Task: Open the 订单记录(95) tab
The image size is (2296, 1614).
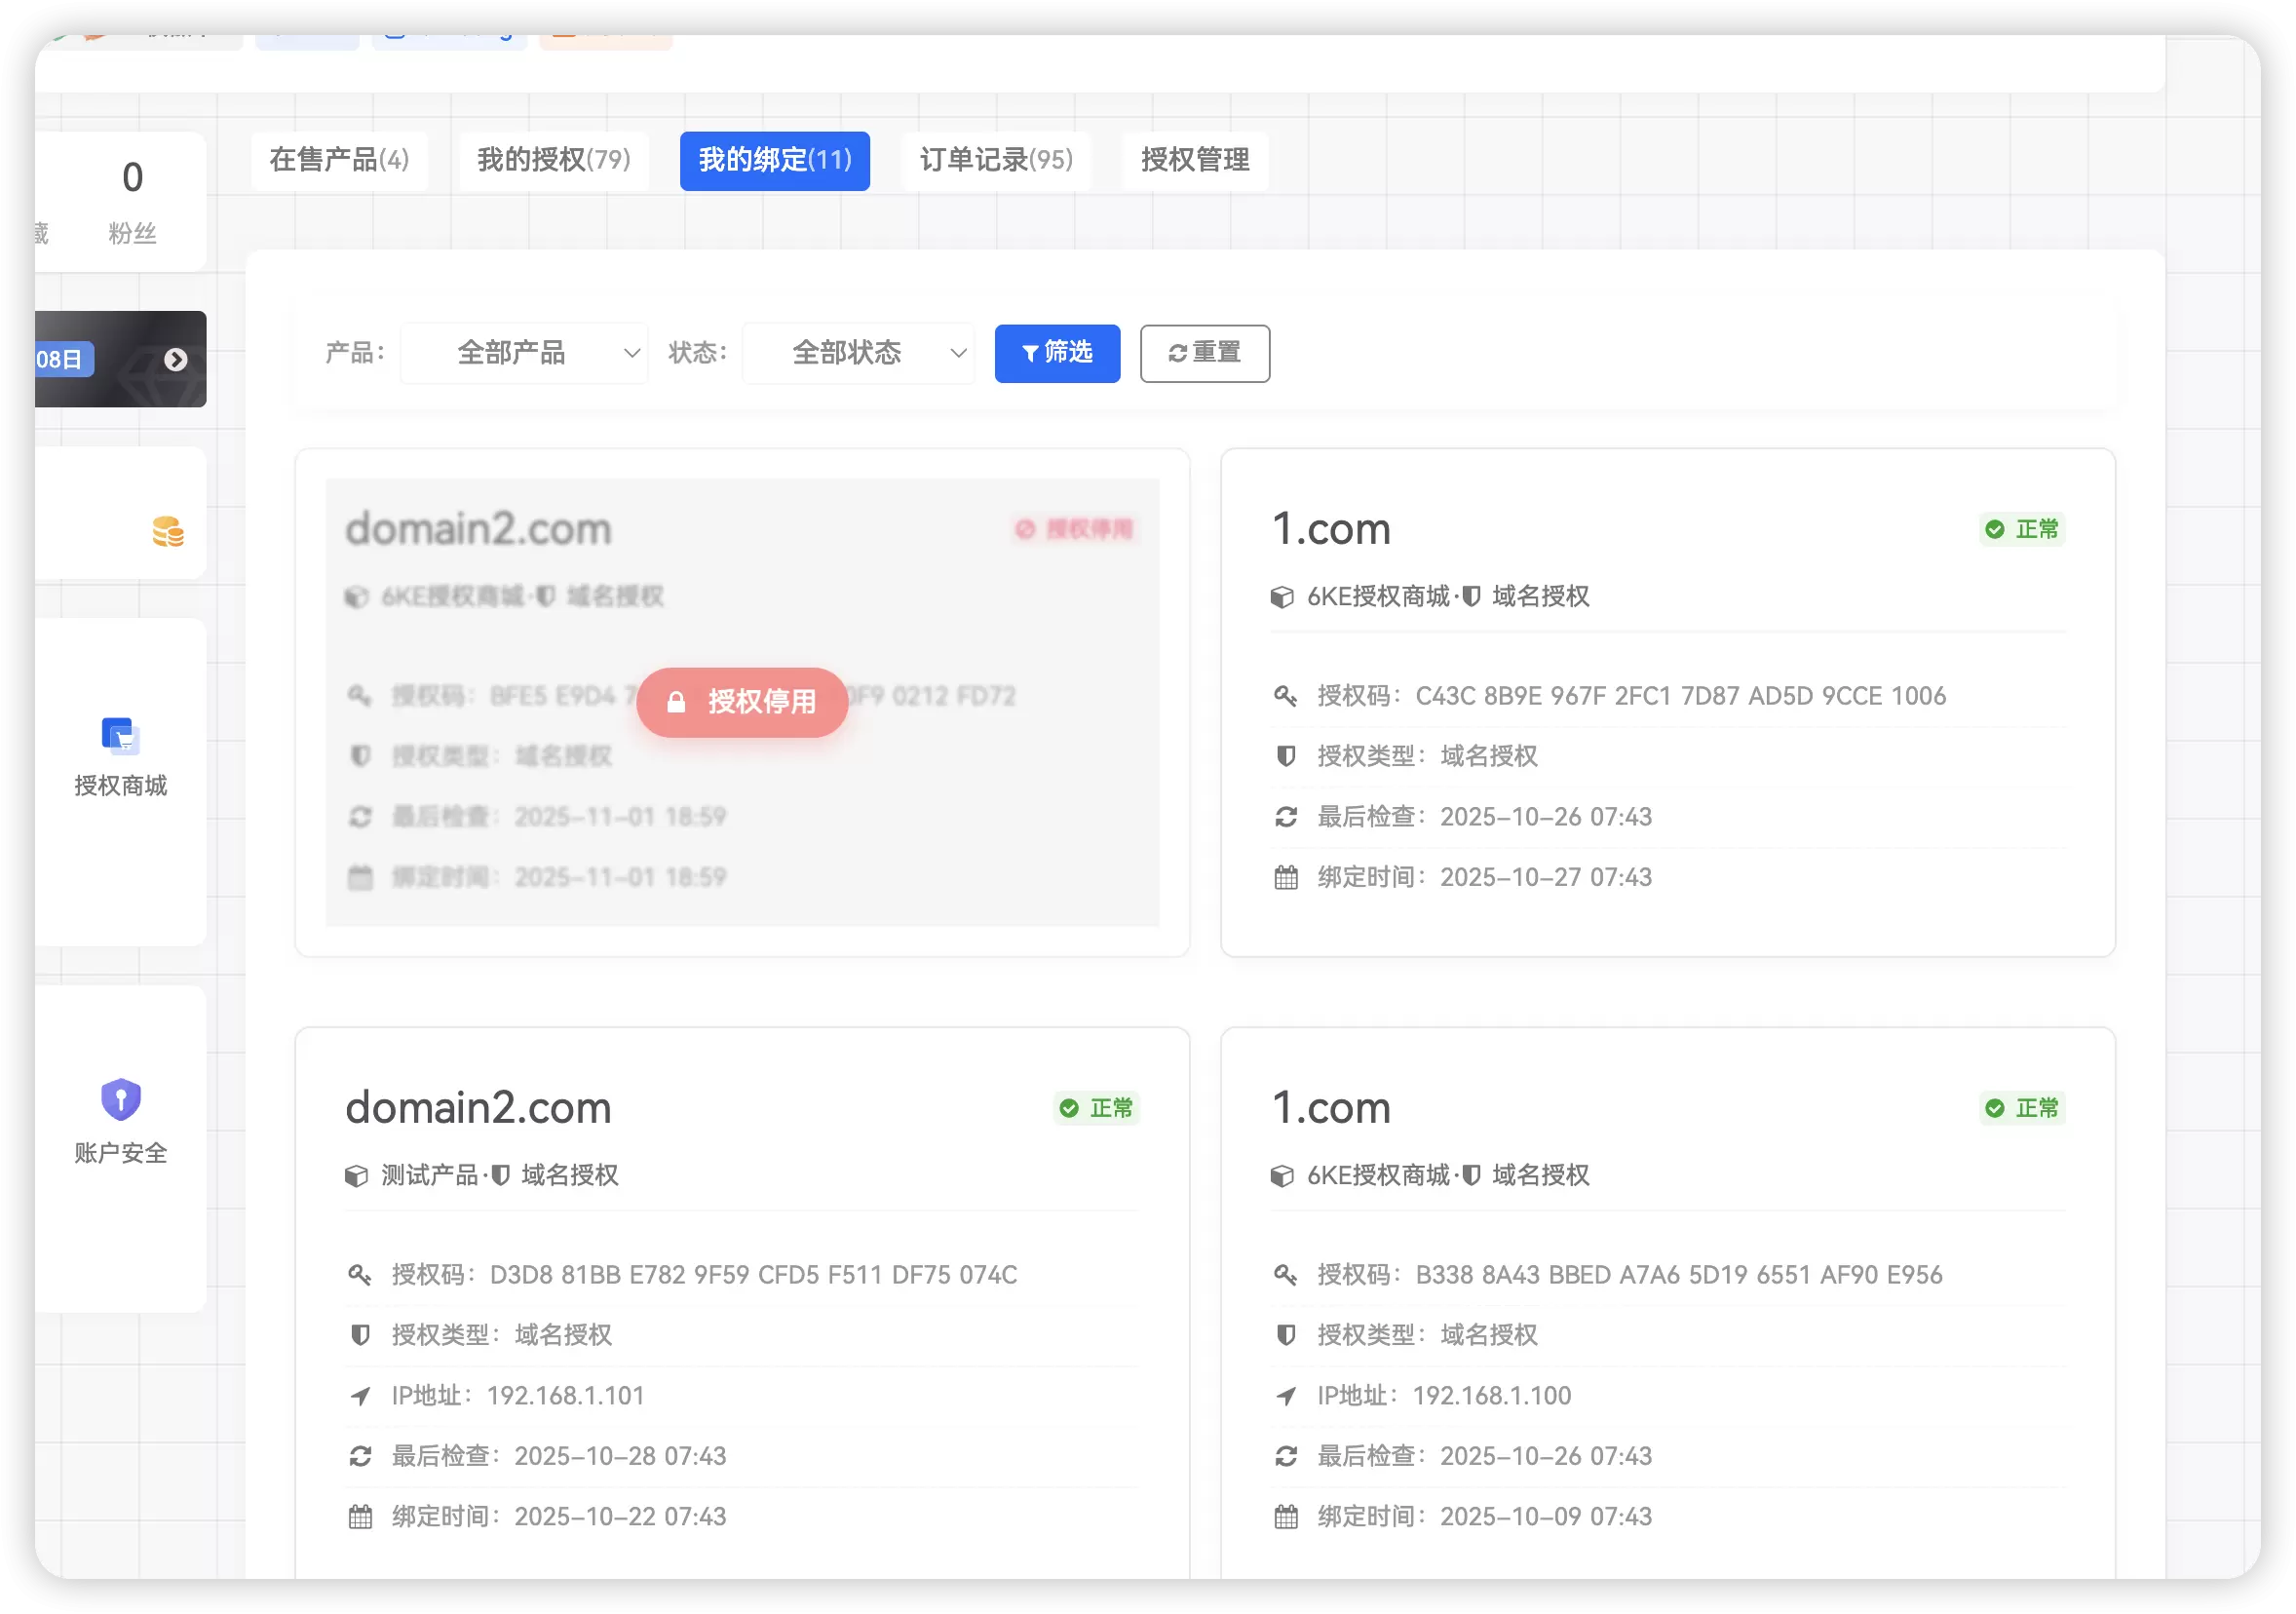Action: coord(995,160)
